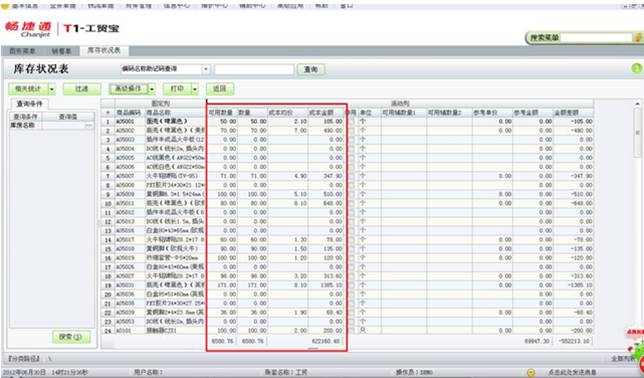Click the 过滤 button

(82, 89)
